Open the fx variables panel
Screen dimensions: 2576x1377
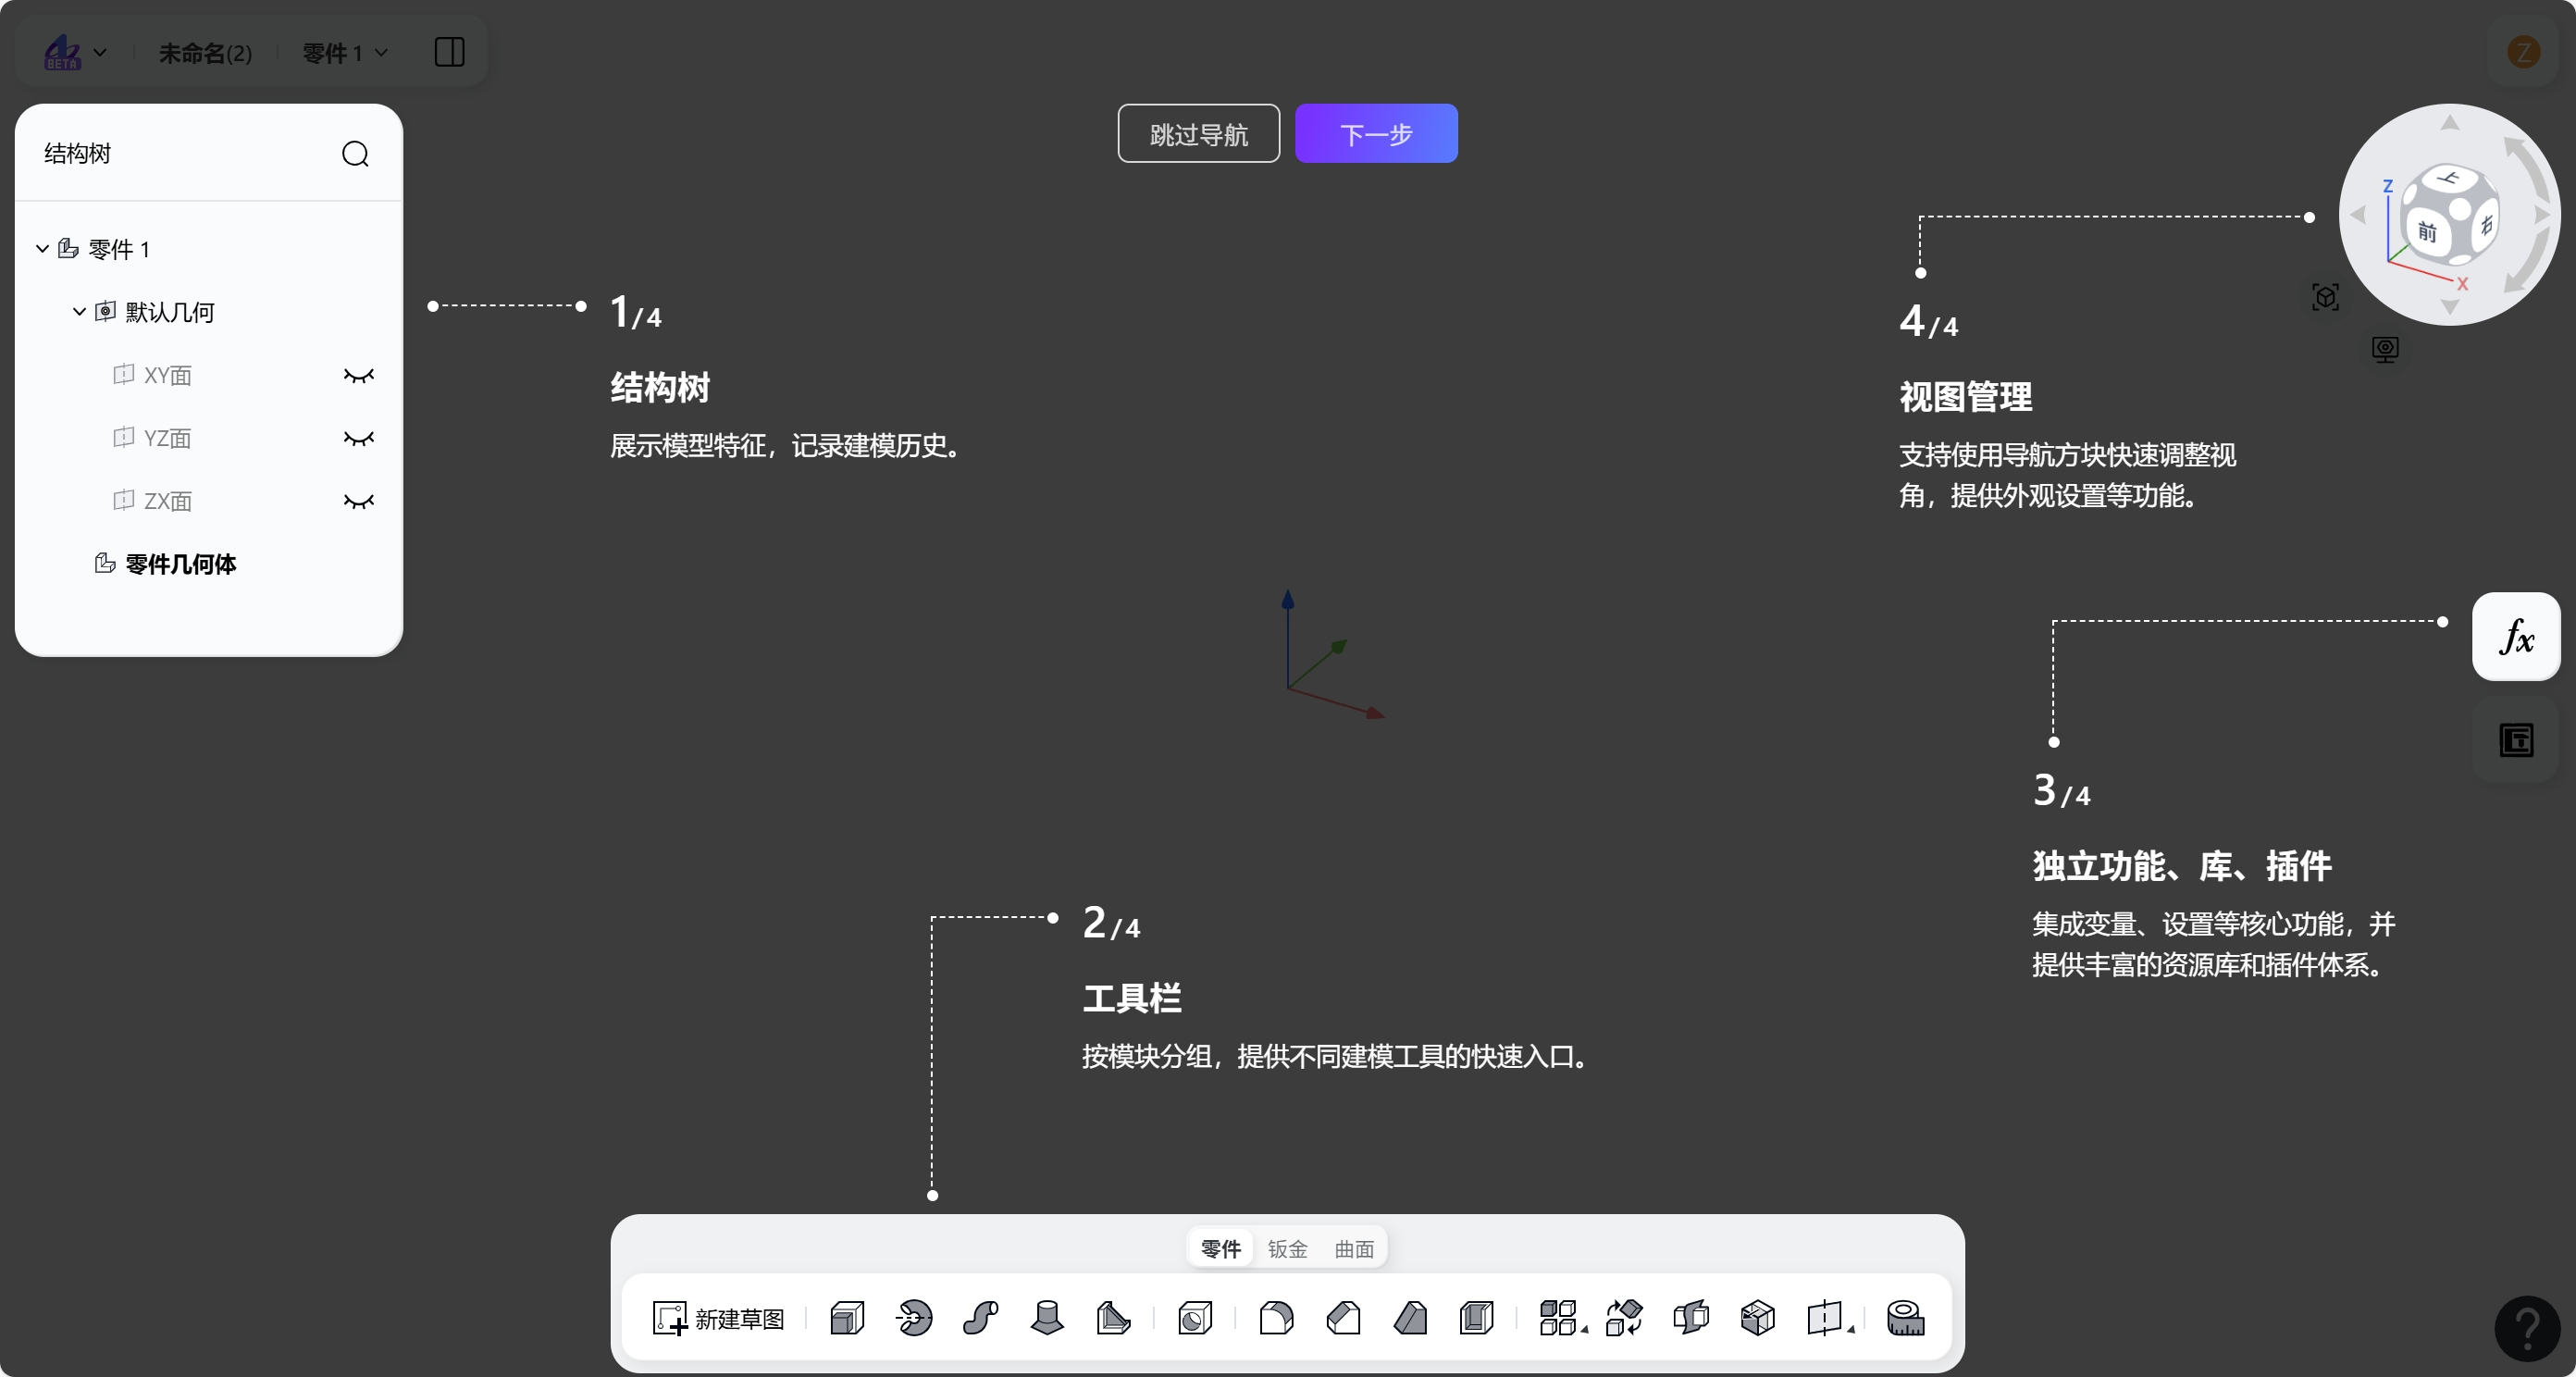click(2516, 637)
